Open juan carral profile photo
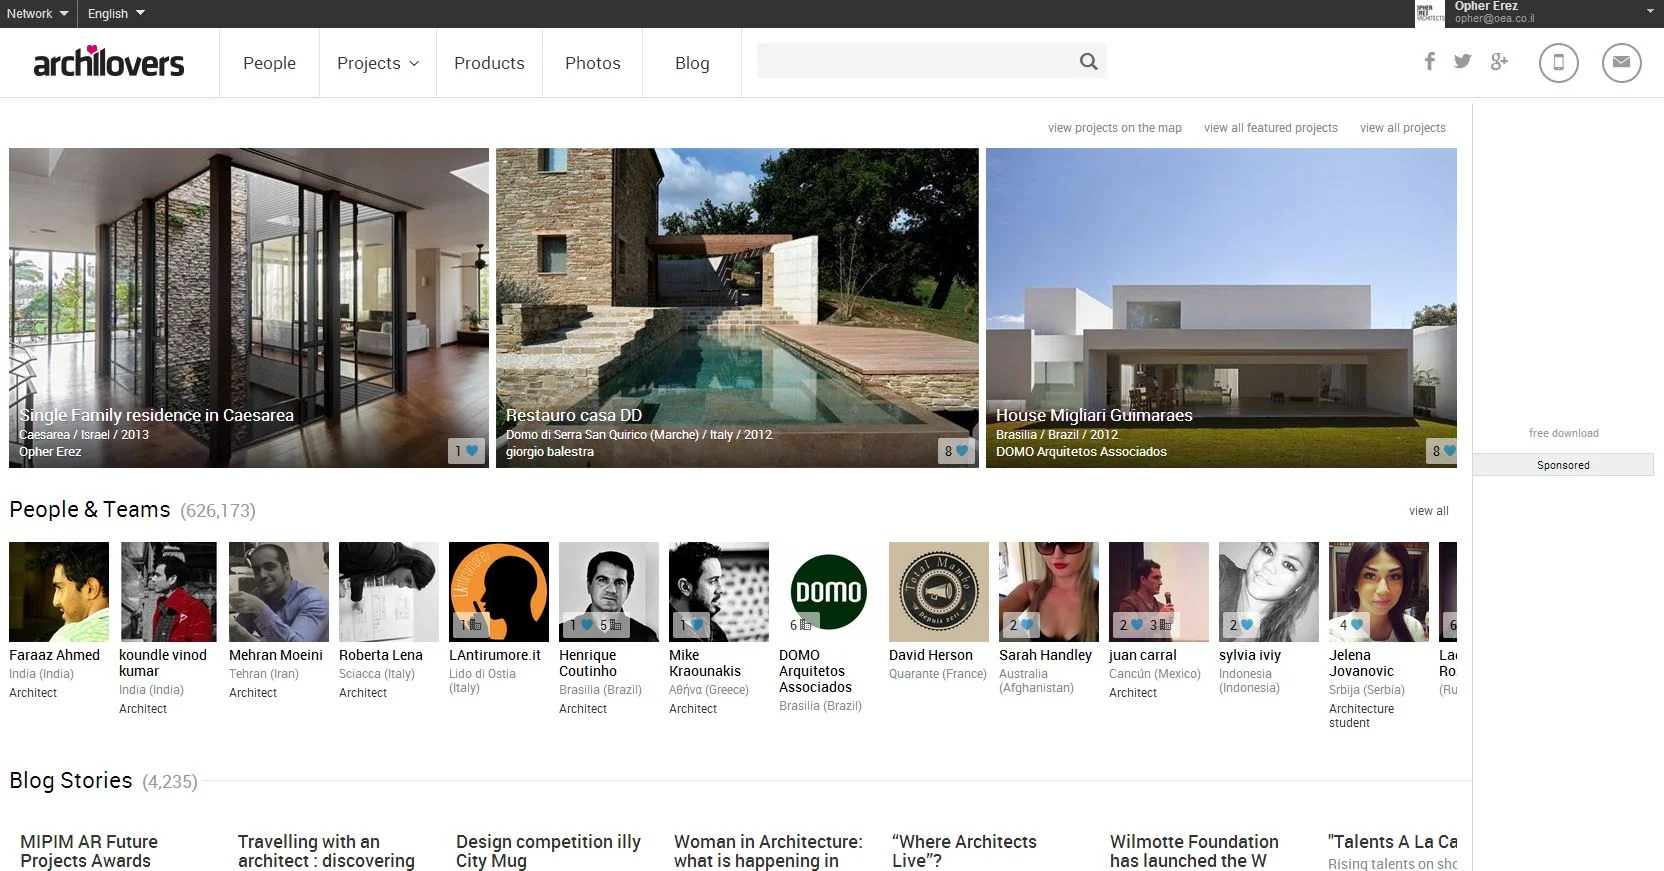Screen dimensions: 1664x871 [x=1159, y=592]
